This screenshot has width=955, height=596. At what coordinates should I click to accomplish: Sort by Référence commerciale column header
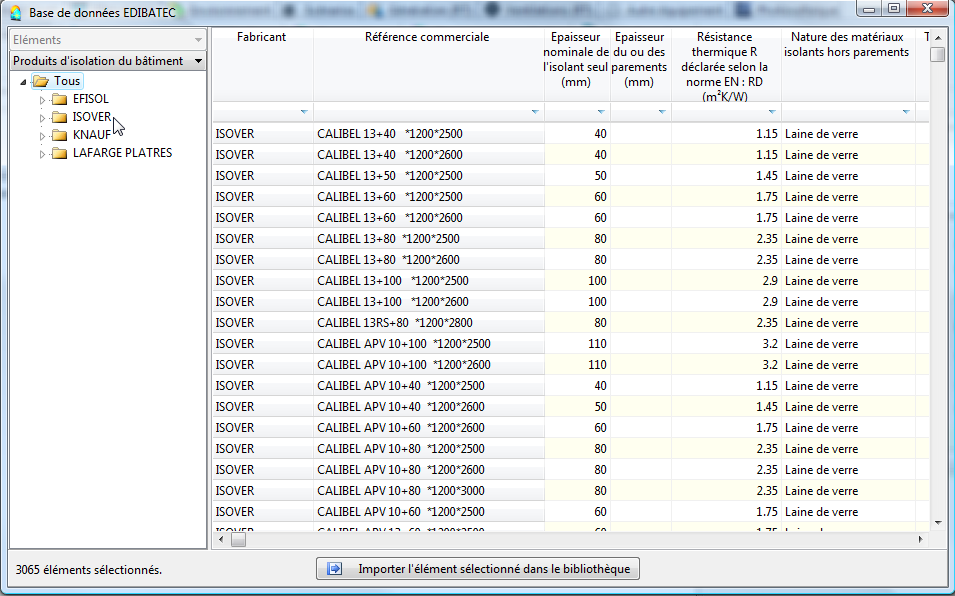(428, 65)
